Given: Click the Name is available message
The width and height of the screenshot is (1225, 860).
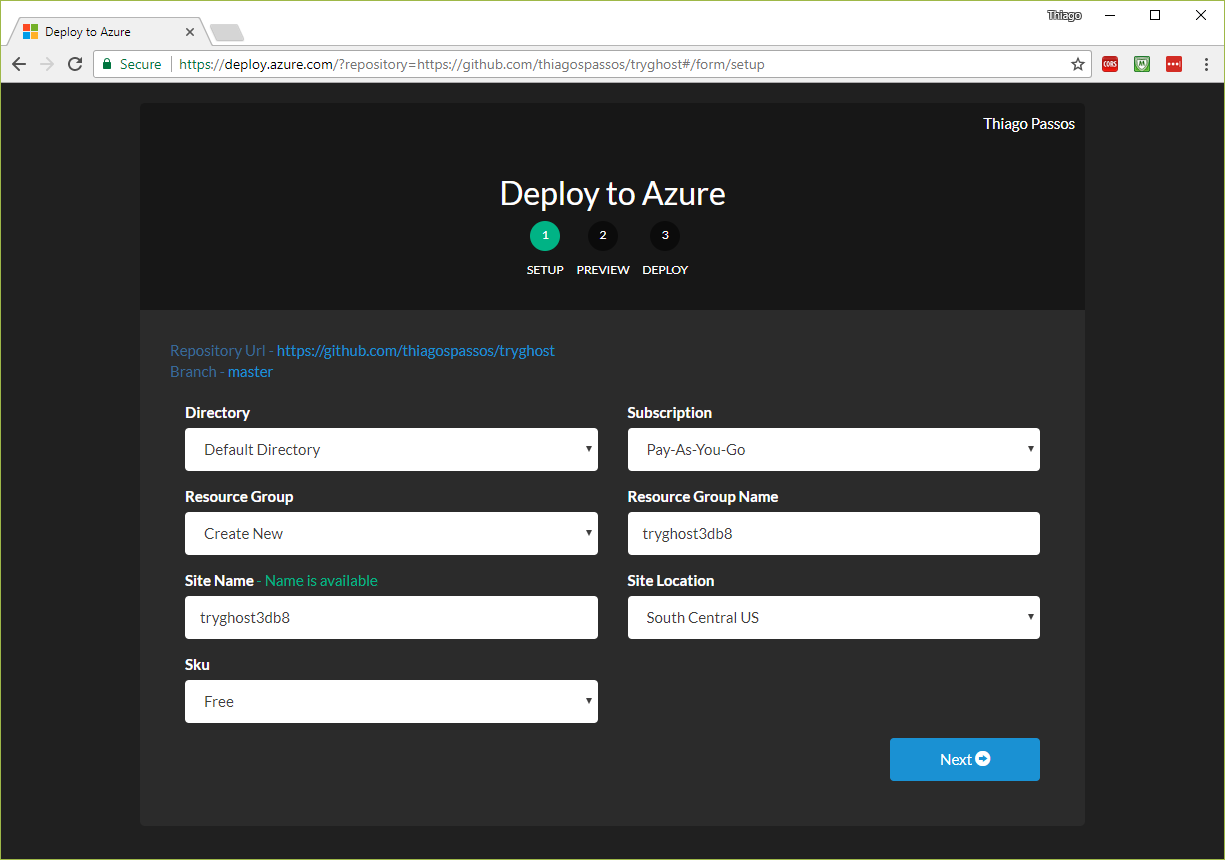Looking at the screenshot, I should (x=321, y=581).
